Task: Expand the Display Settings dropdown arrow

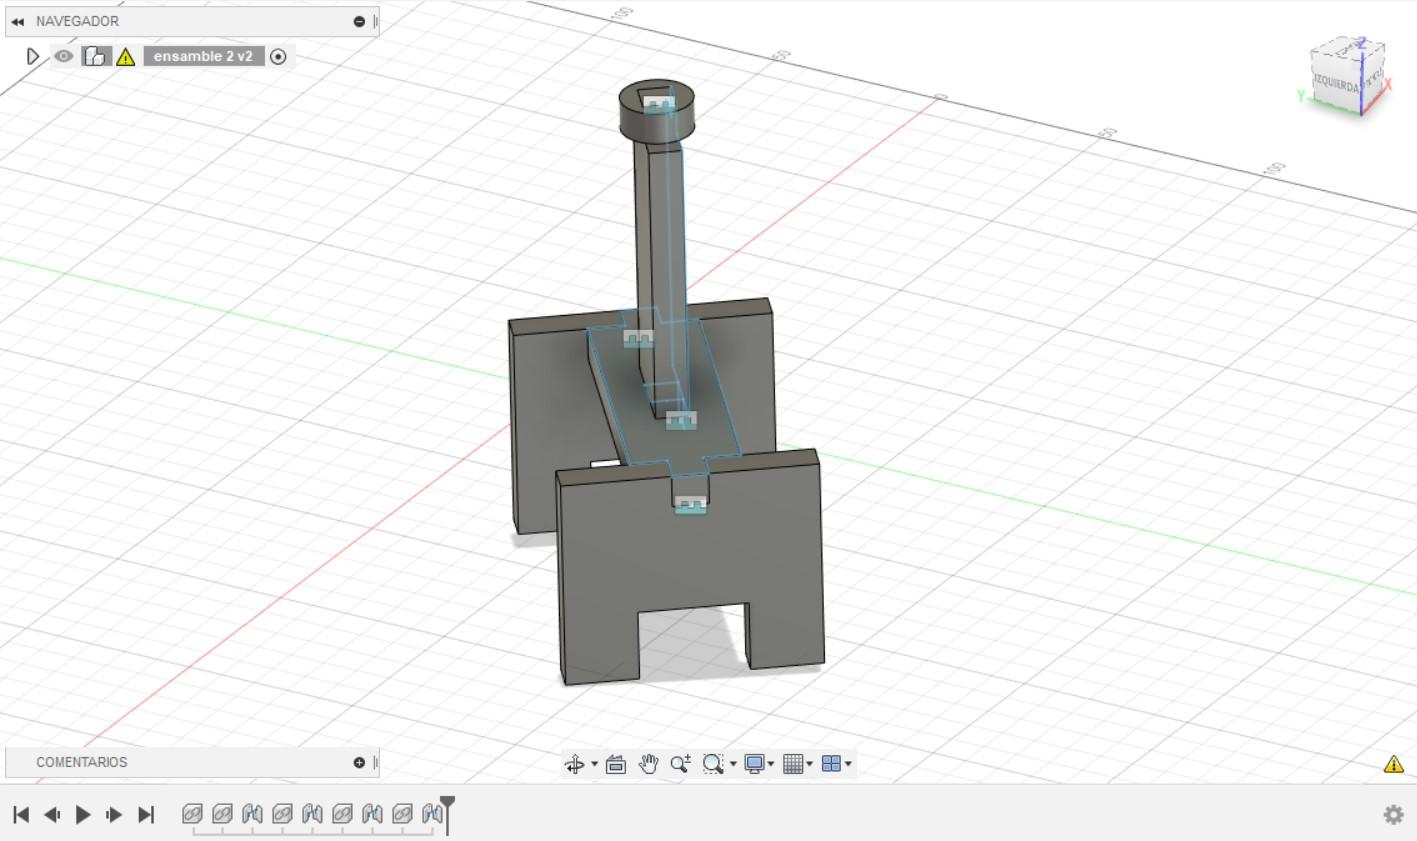Action: [771, 764]
